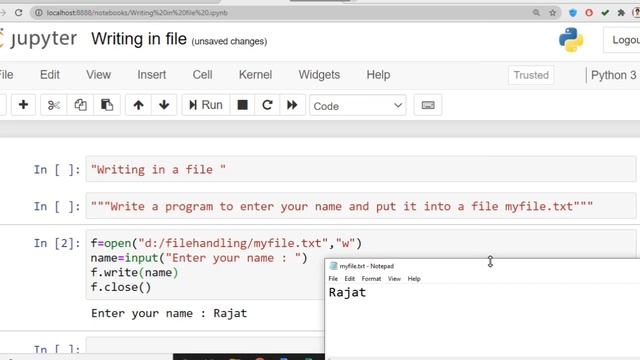Click the output text Enter your name : Rajat
Screen dimensions: 640x360
169,313
